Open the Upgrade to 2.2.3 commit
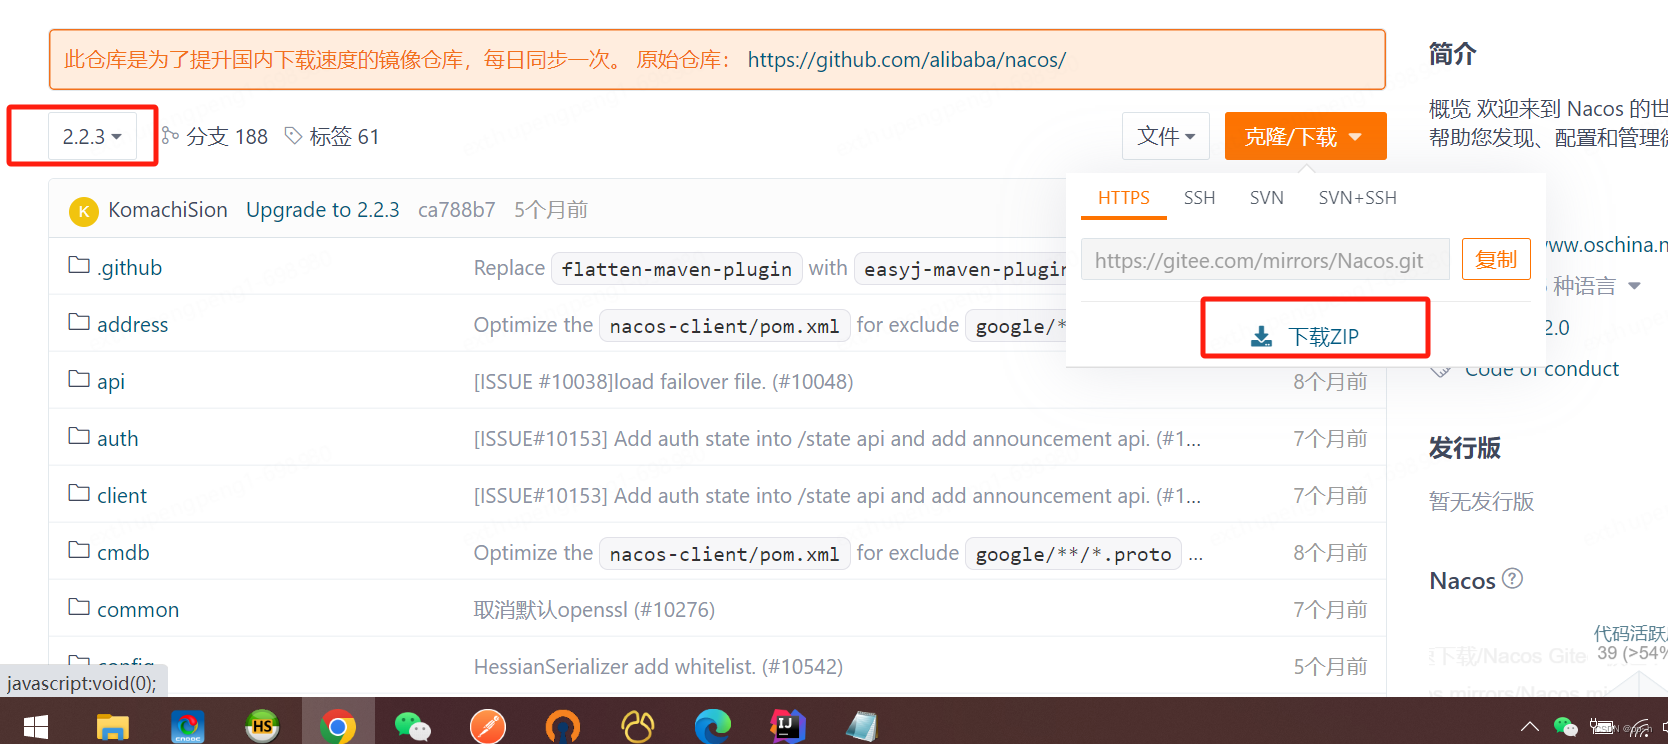Viewport: 1668px width, 744px height. (x=322, y=210)
